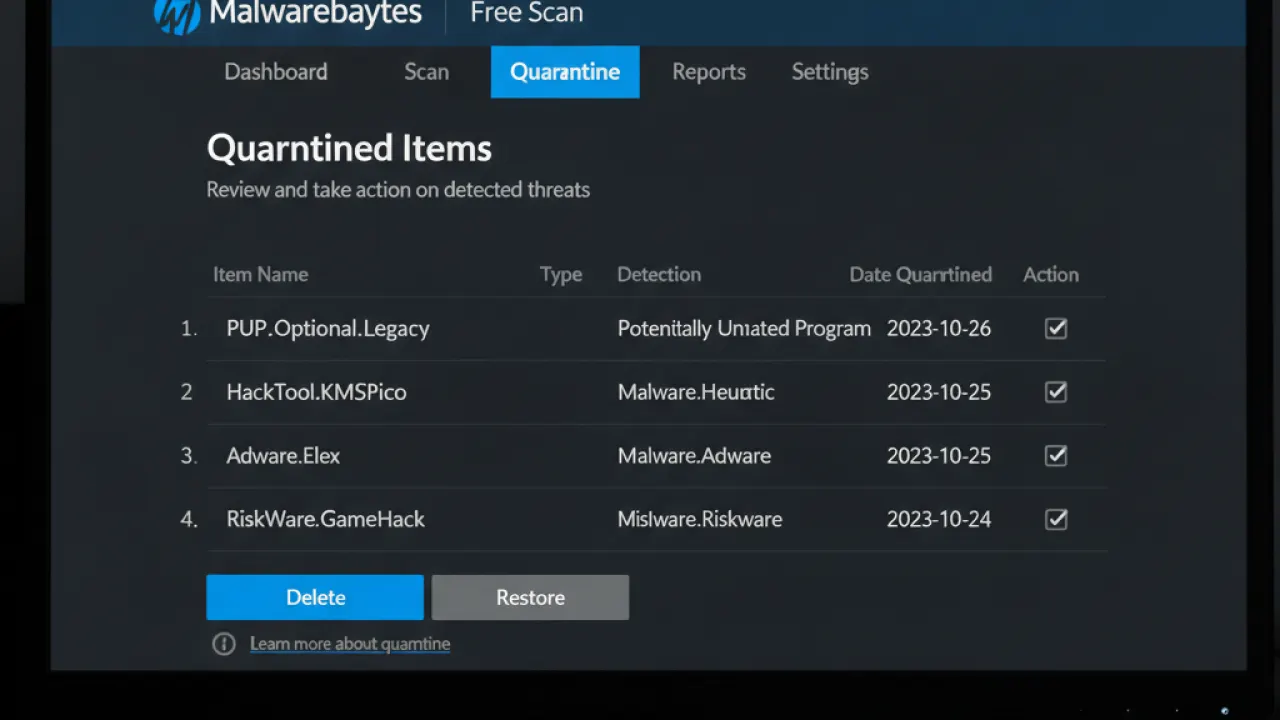Screen dimensions: 1280x720
Task: Toggle the RiskWare.GameHack checkbox
Action: coord(1056,519)
